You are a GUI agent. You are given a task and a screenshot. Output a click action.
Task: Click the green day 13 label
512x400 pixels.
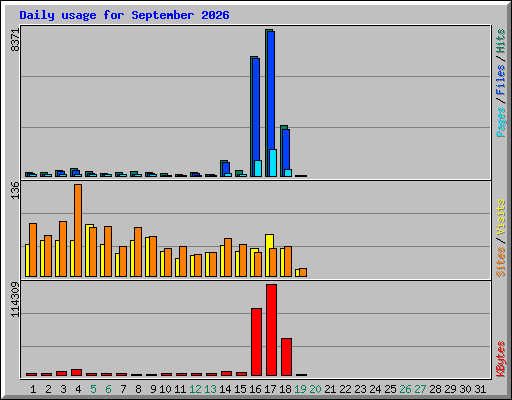pos(210,389)
